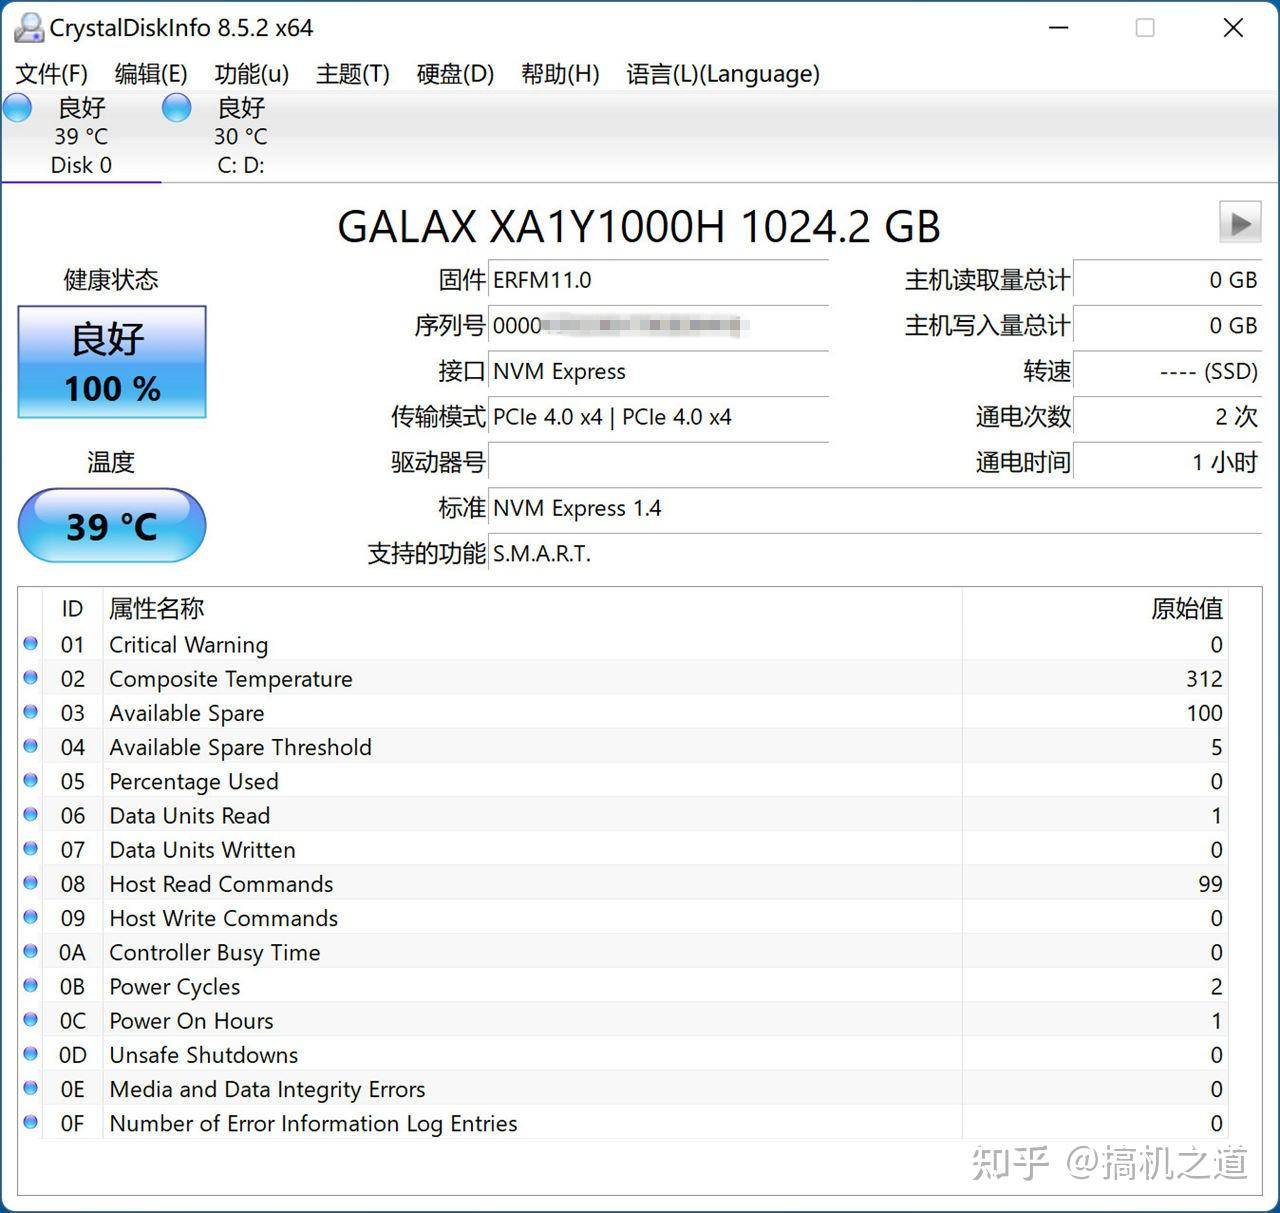Viewport: 1280px width, 1213px height.
Task: Click the status dot for Critical Warning
Action: click(x=31, y=643)
